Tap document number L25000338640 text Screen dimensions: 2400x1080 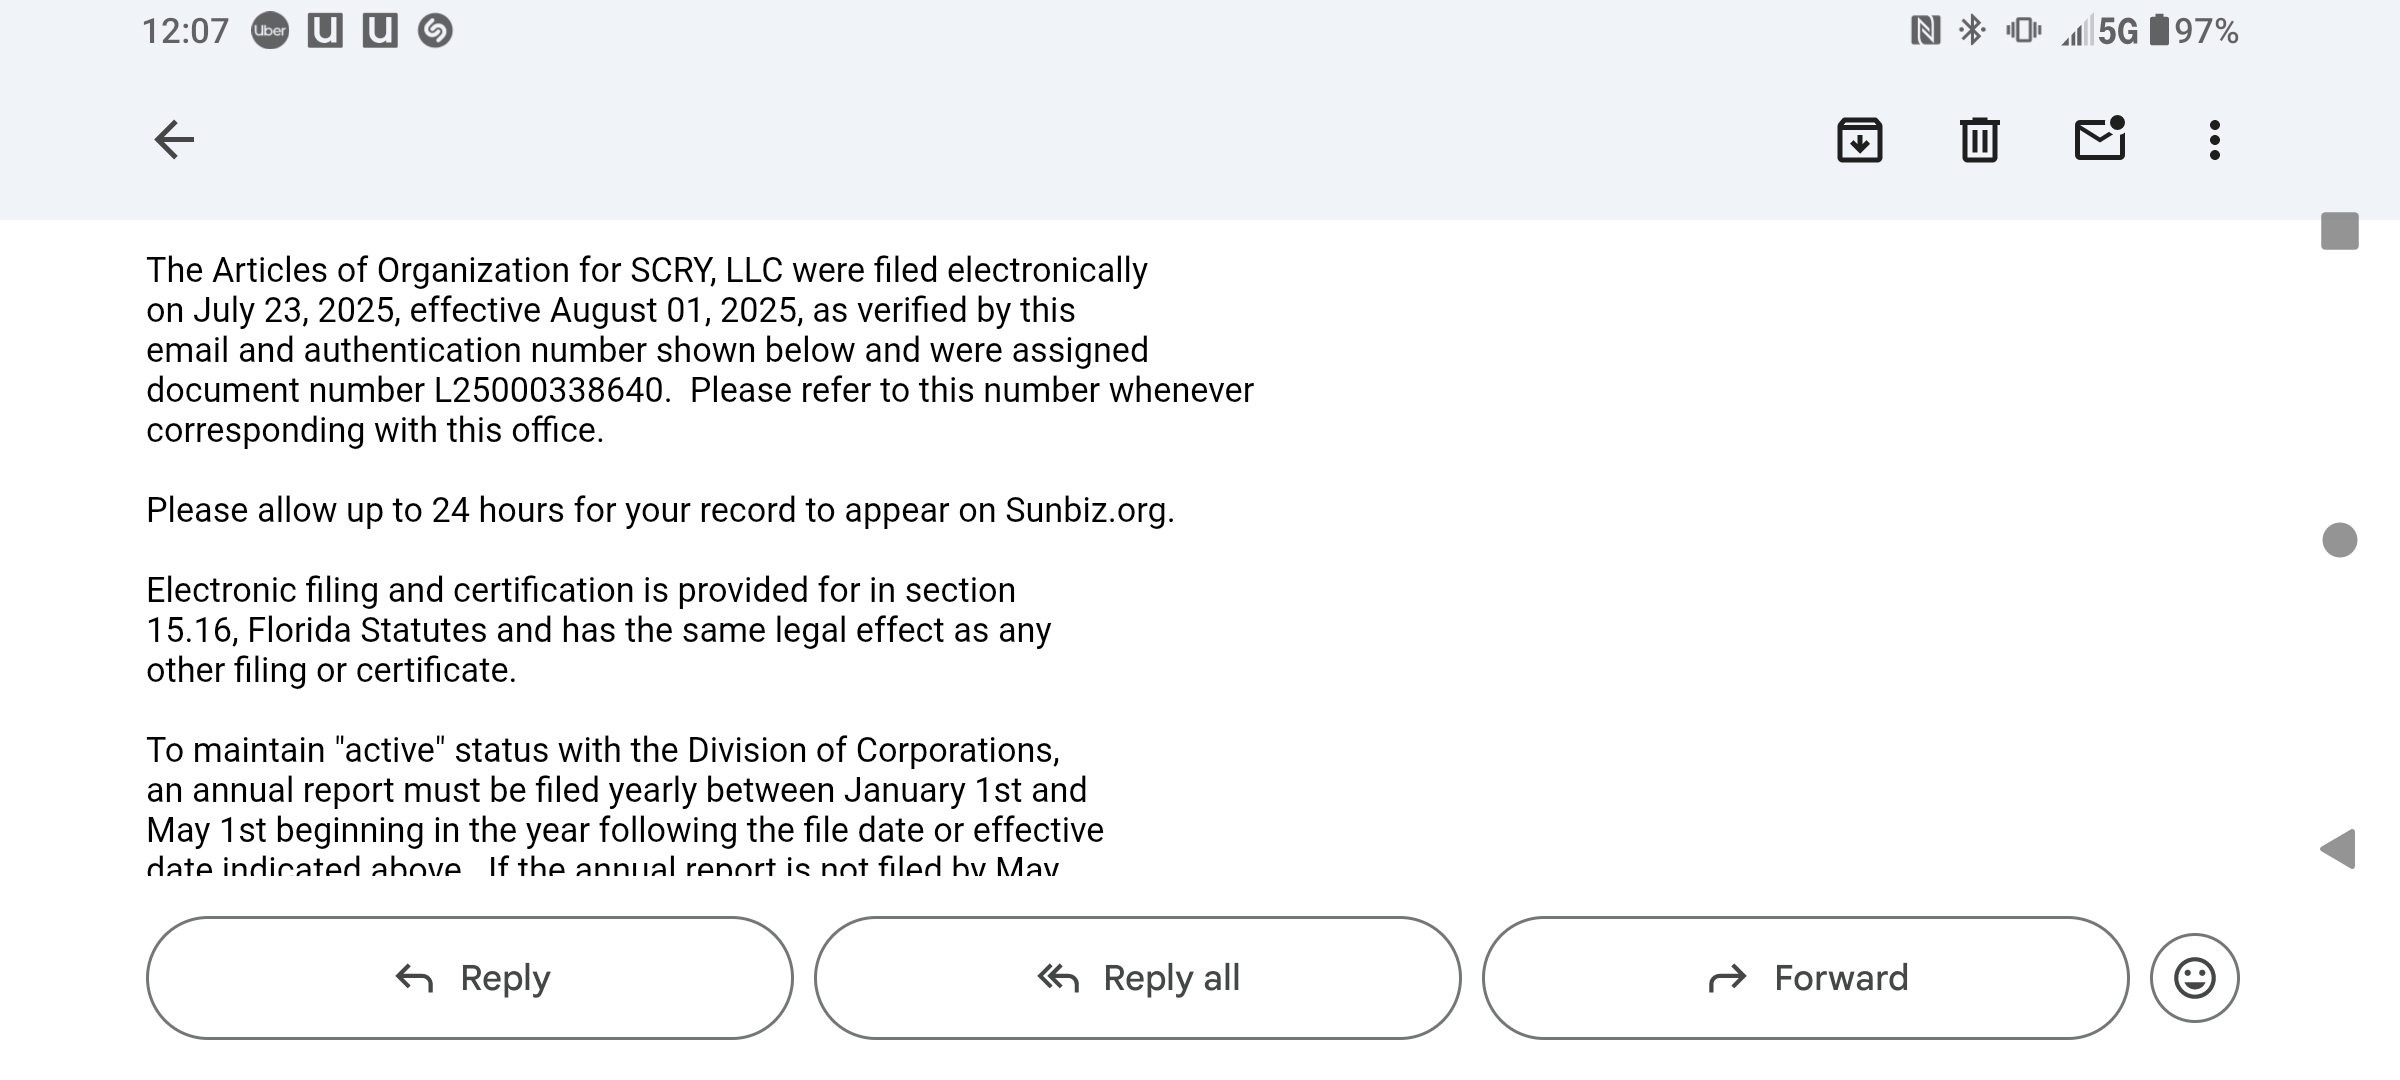(549, 390)
